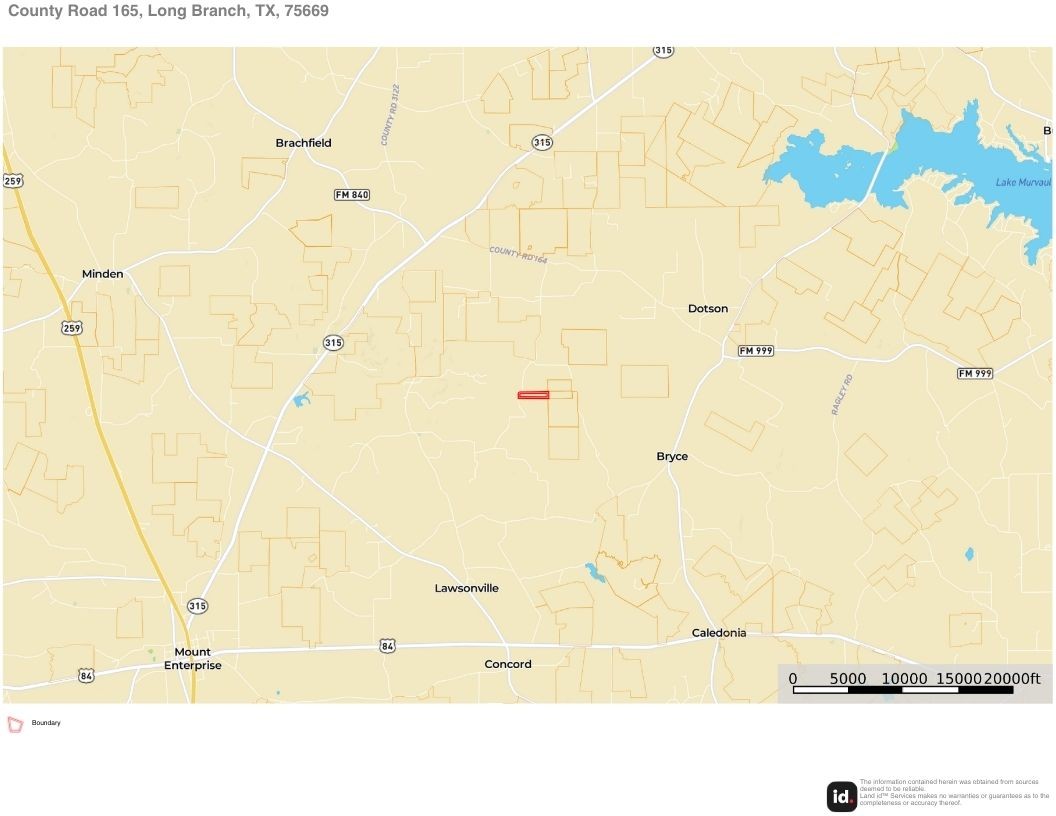Click the Land id logo
Image resolution: width=1056 pixels, height=816 pixels.
[841, 796]
